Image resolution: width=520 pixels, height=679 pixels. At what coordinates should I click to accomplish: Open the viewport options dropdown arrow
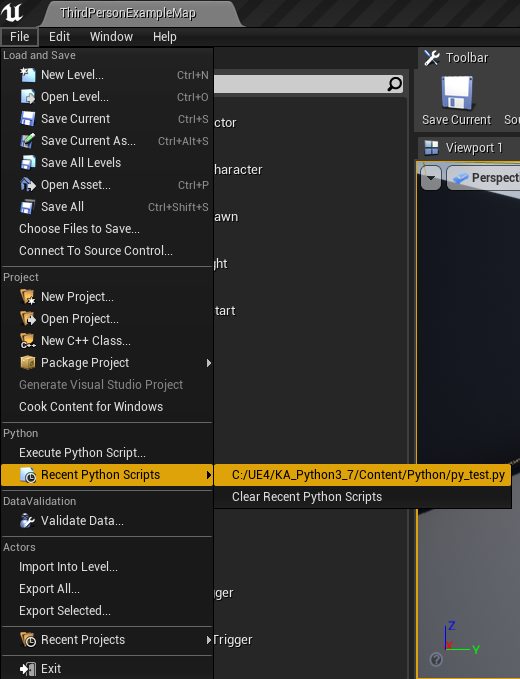click(x=431, y=178)
